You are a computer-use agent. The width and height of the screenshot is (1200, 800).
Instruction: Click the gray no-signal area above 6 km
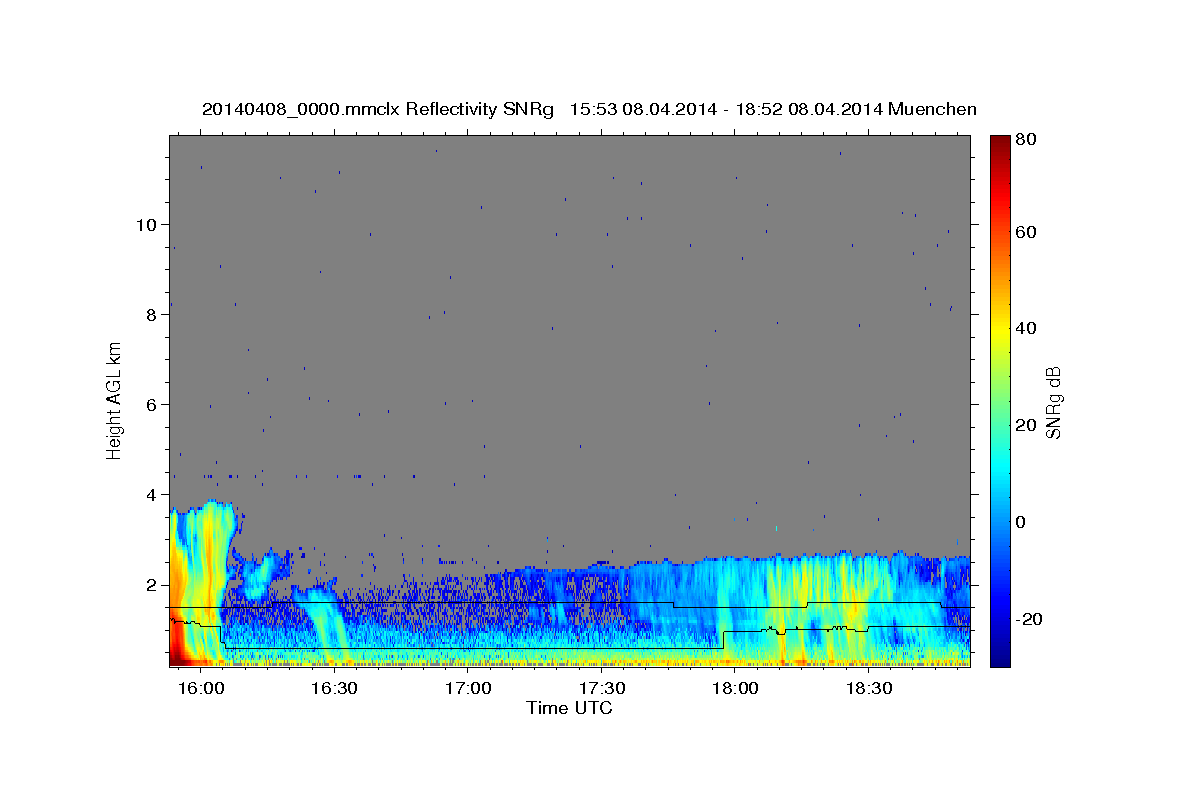click(570, 270)
